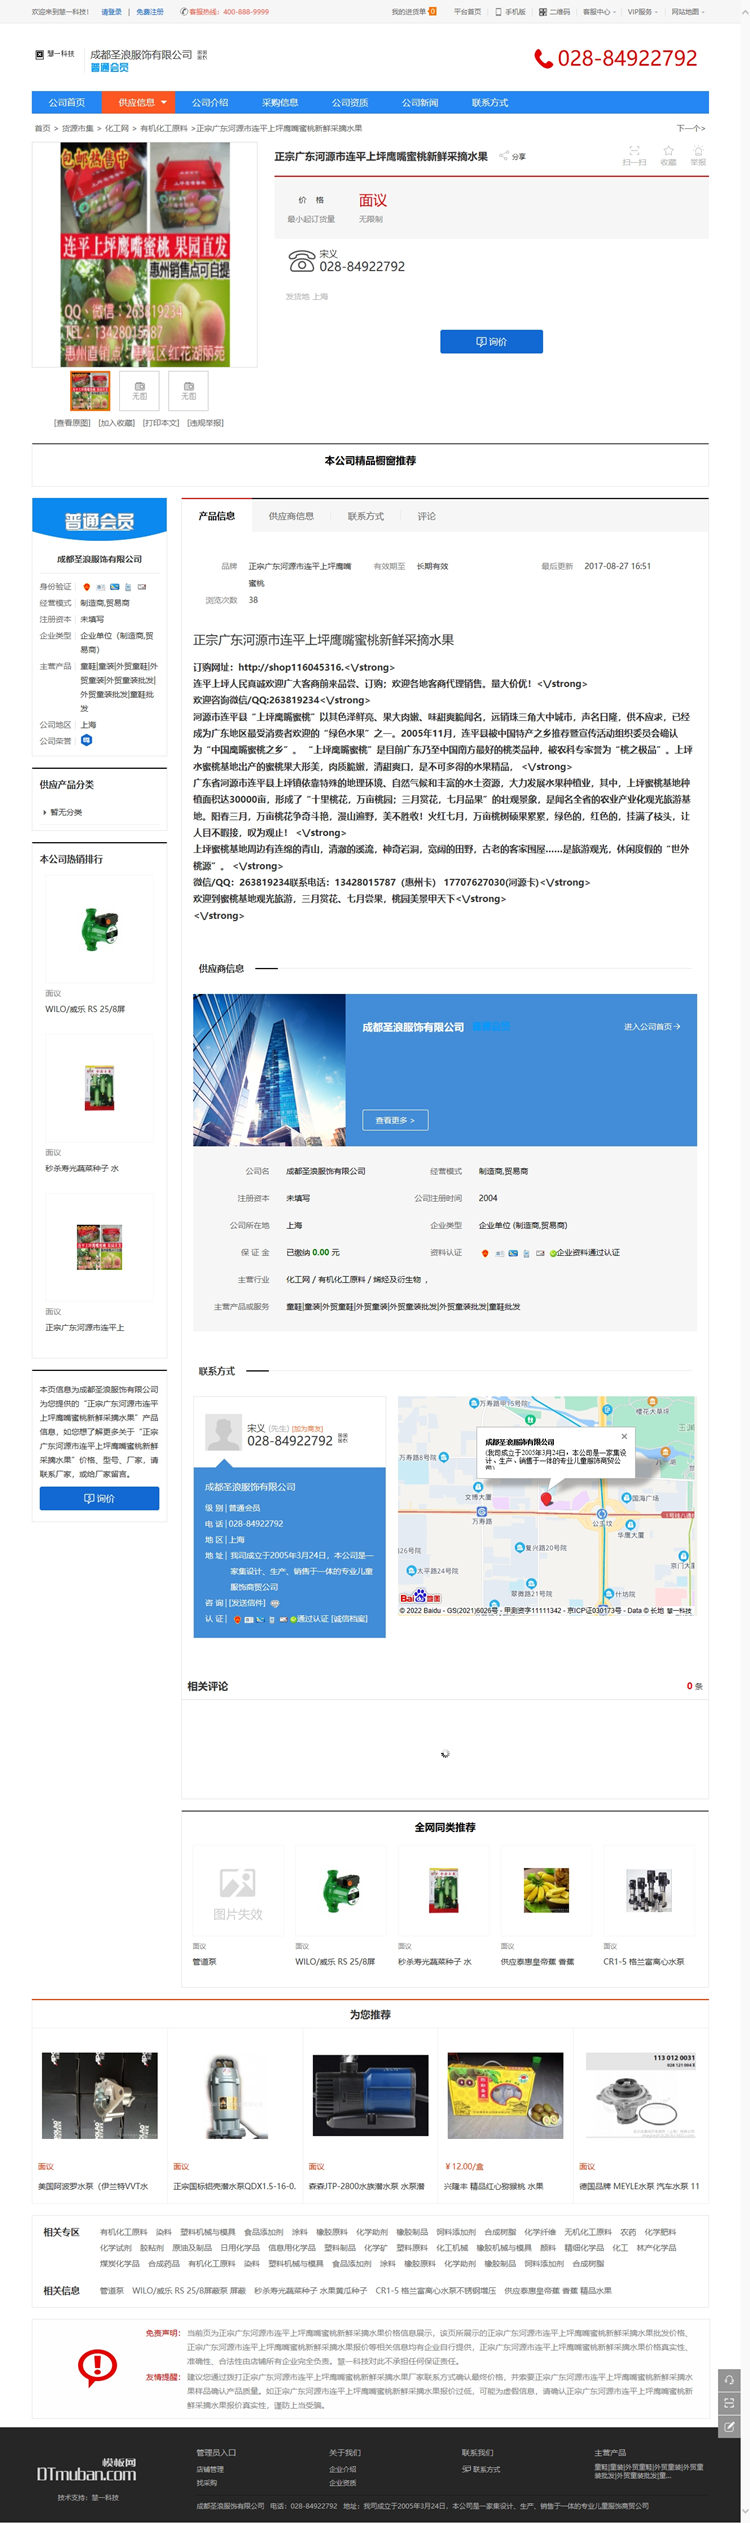Screen dimensions: 750x2523
Task: Click the 手机版 phone icon in top bar
Action: click(498, 12)
